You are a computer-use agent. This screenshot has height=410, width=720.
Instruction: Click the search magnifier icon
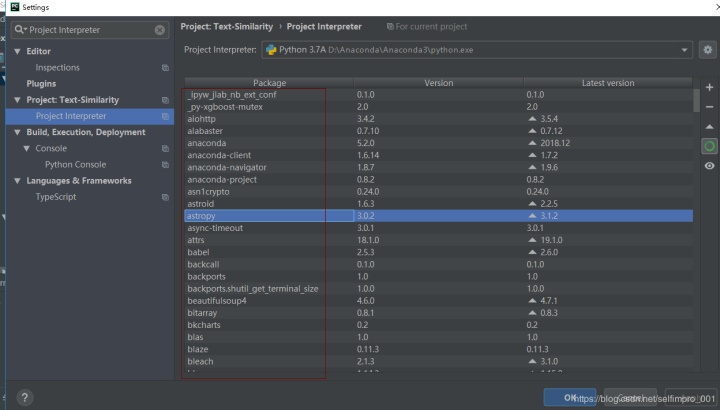point(19,30)
